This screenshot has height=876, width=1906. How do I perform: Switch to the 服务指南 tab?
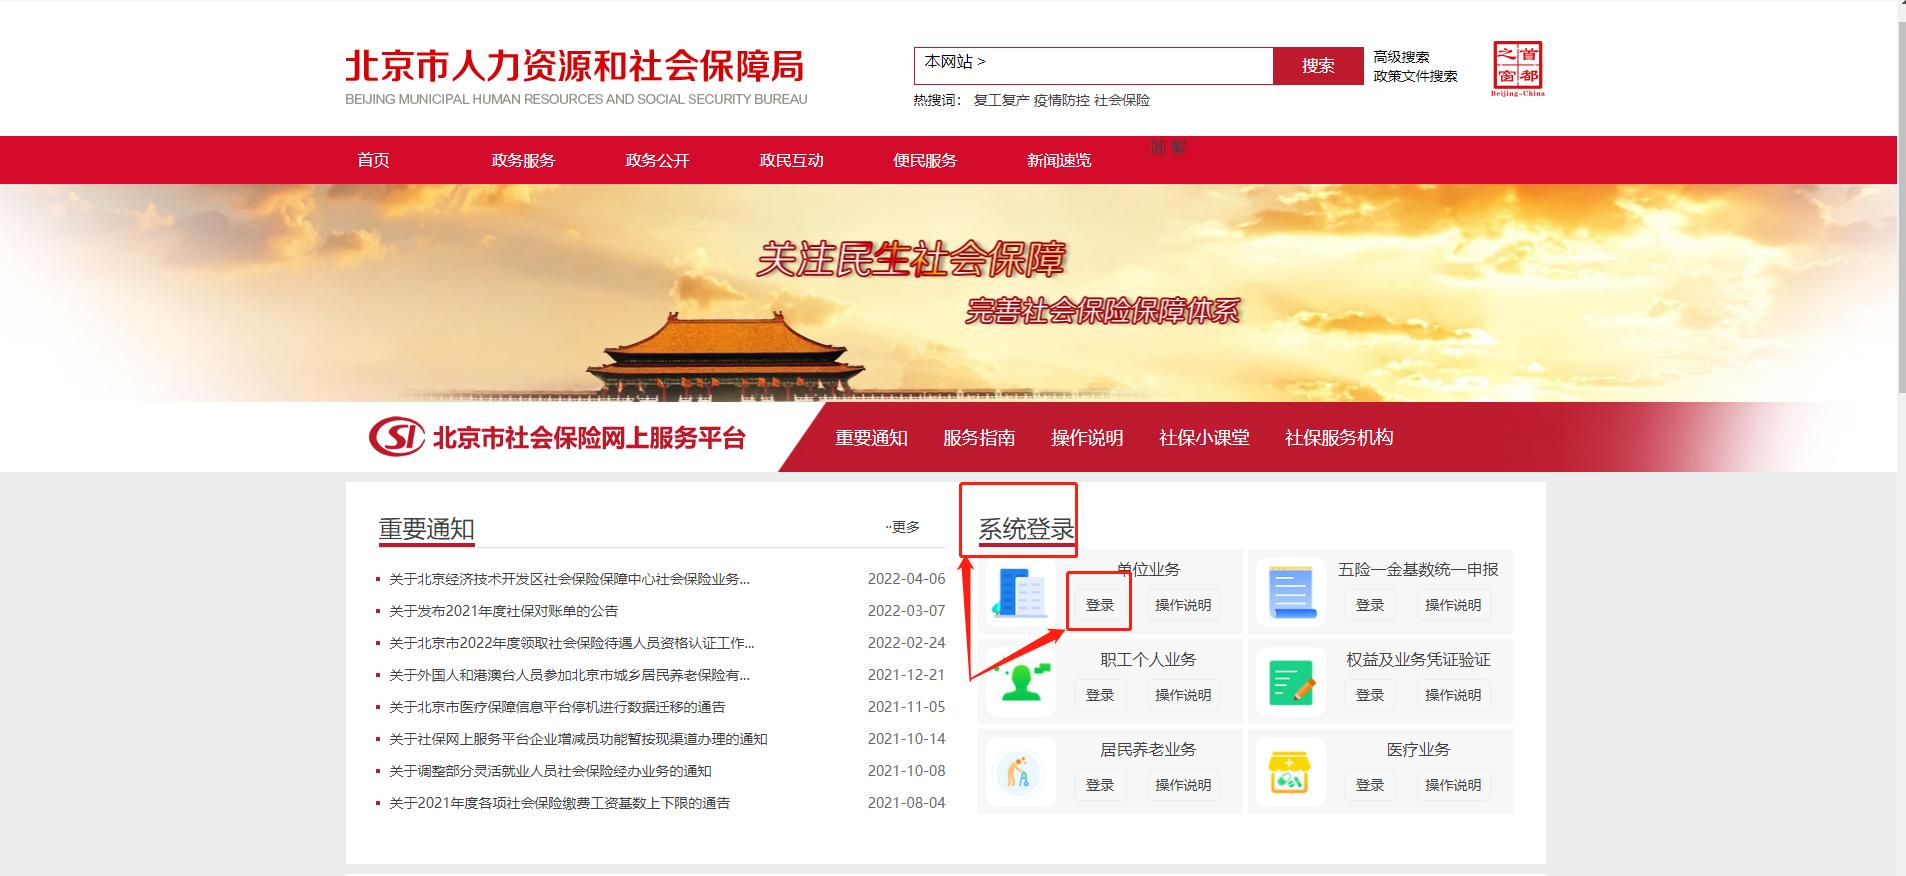coord(979,438)
